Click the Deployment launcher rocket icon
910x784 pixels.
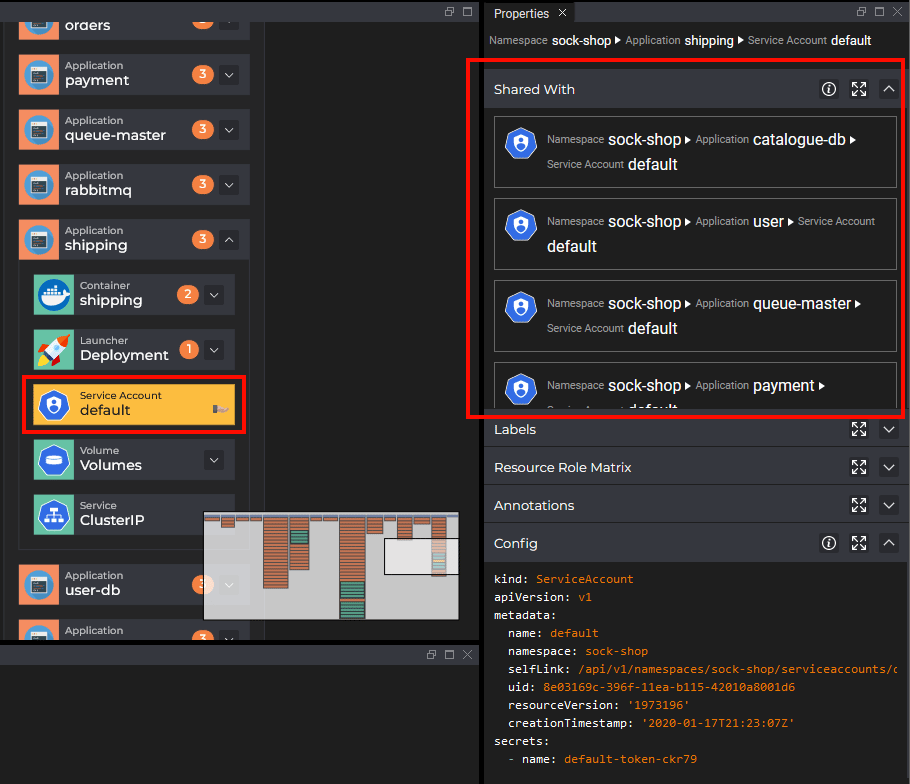[x=54, y=349]
